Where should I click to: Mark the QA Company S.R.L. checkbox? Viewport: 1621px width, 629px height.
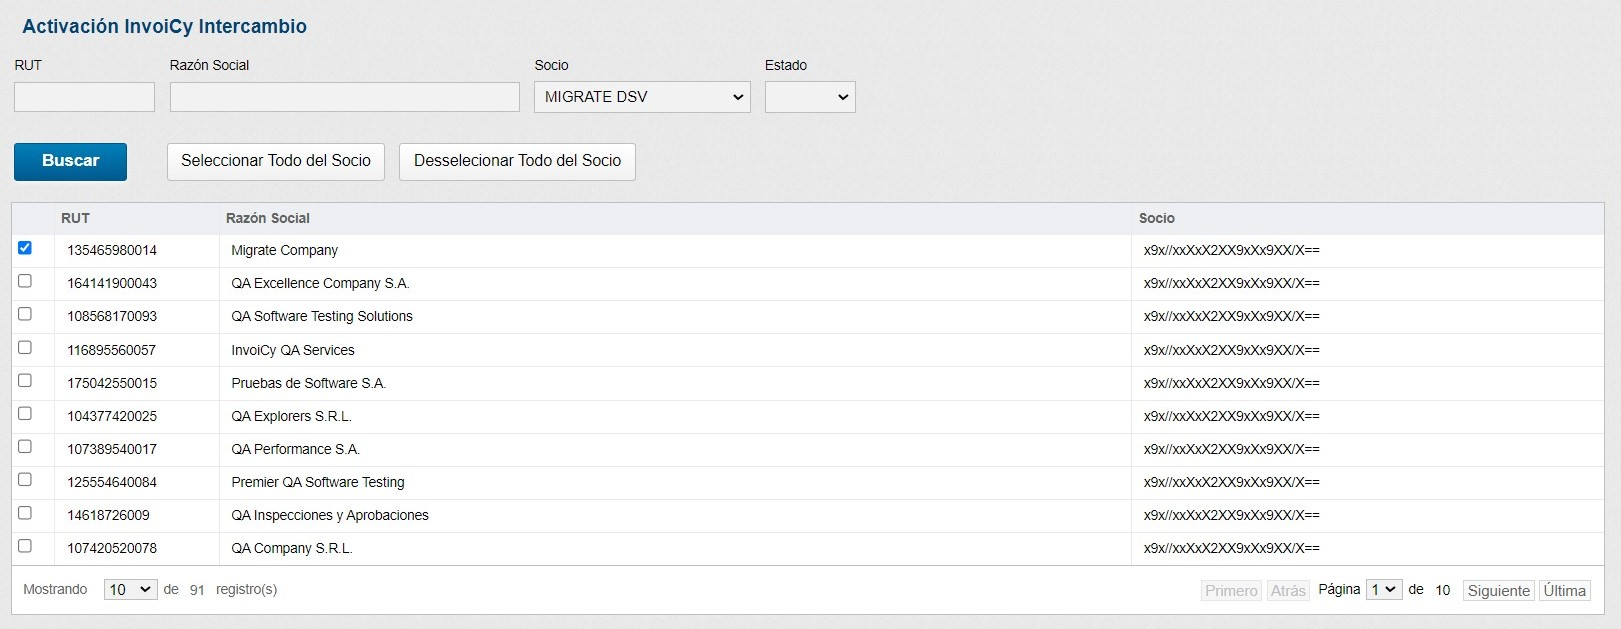25,546
